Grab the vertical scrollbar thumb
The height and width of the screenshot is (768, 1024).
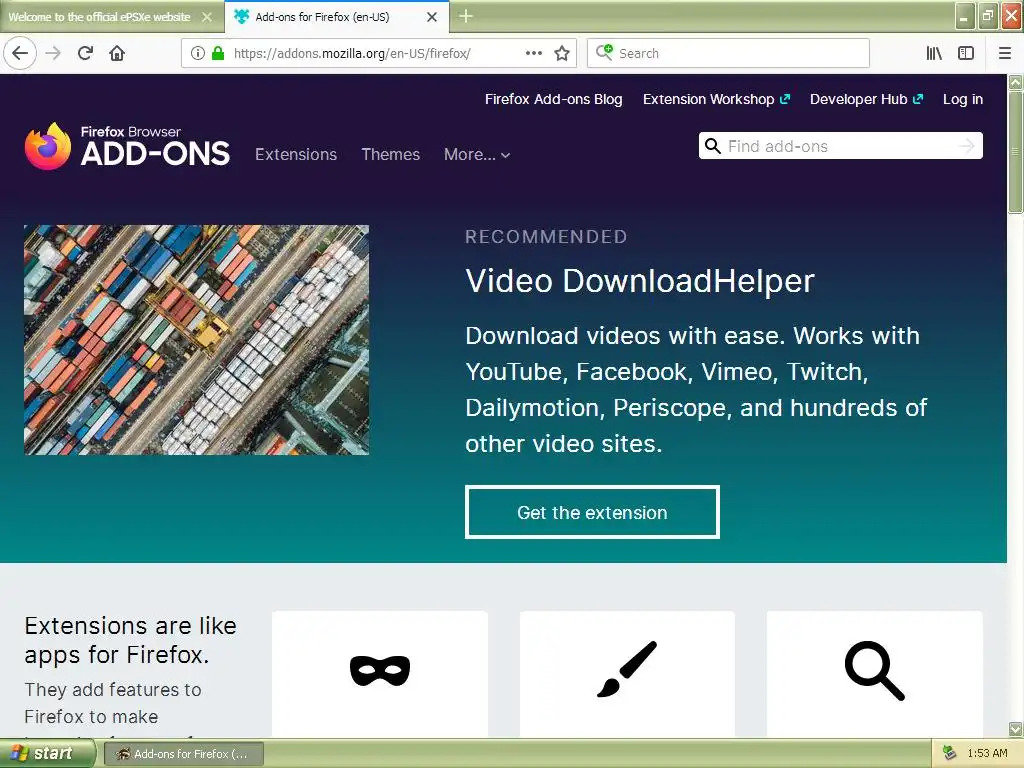coord(1015,152)
